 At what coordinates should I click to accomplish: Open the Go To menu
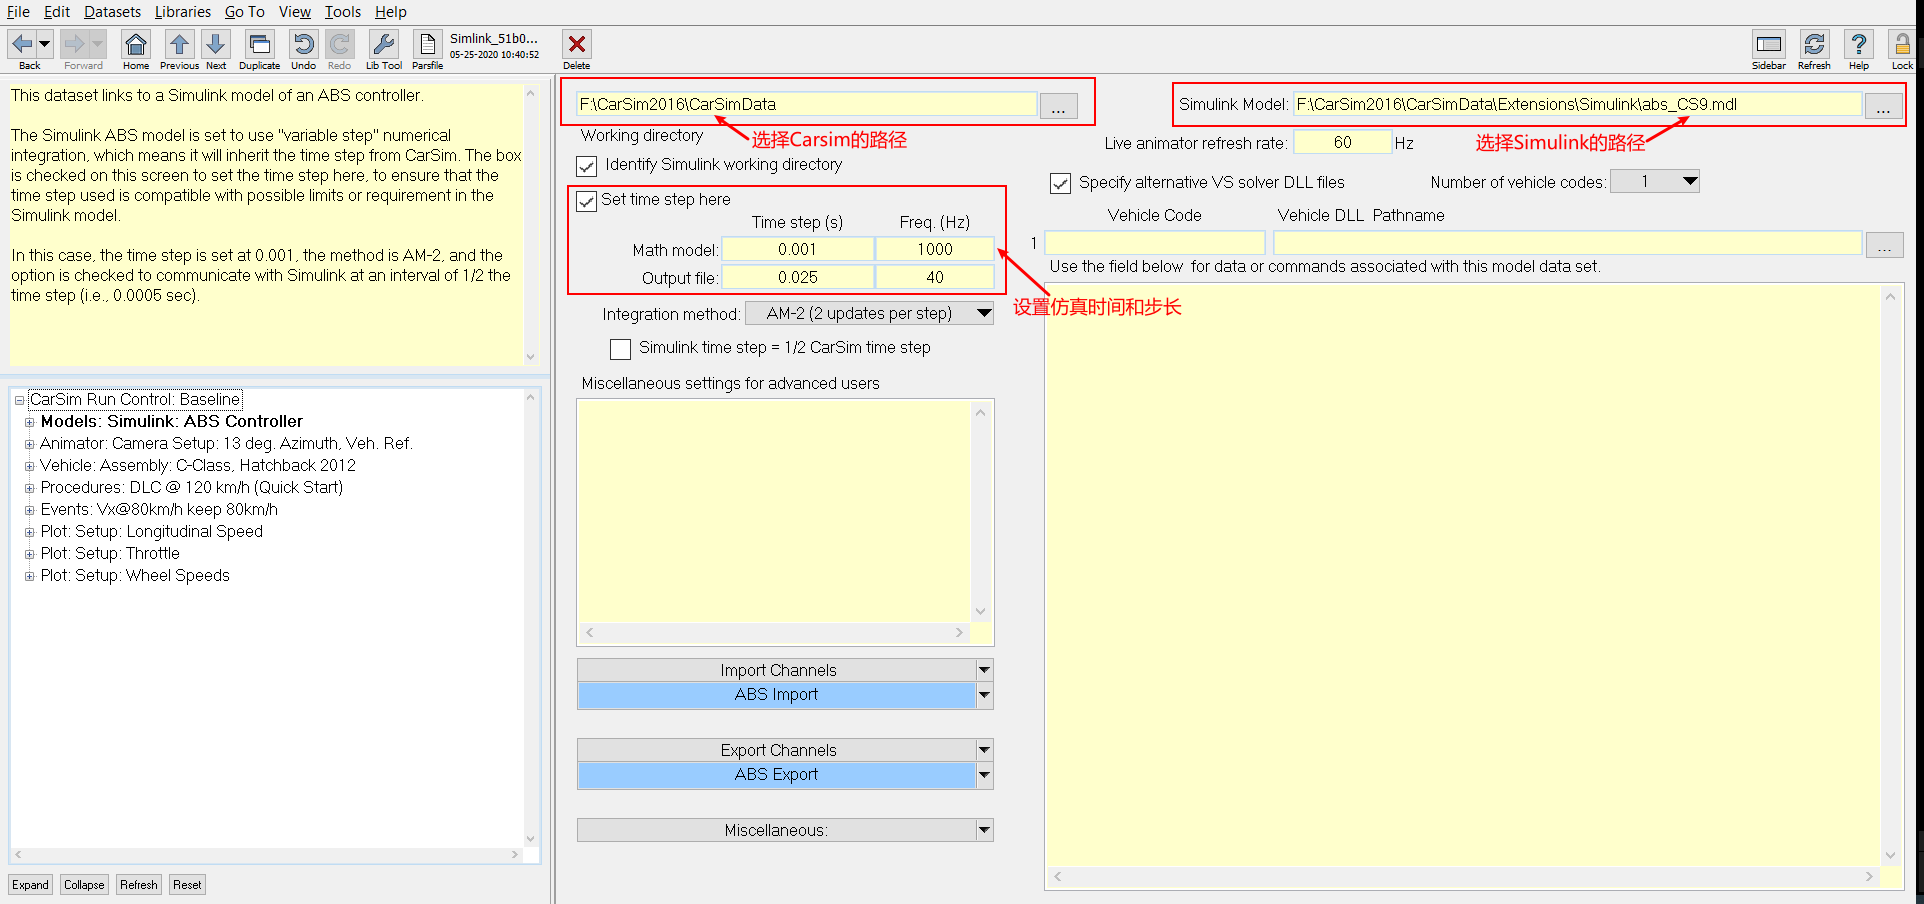pyautogui.click(x=245, y=12)
